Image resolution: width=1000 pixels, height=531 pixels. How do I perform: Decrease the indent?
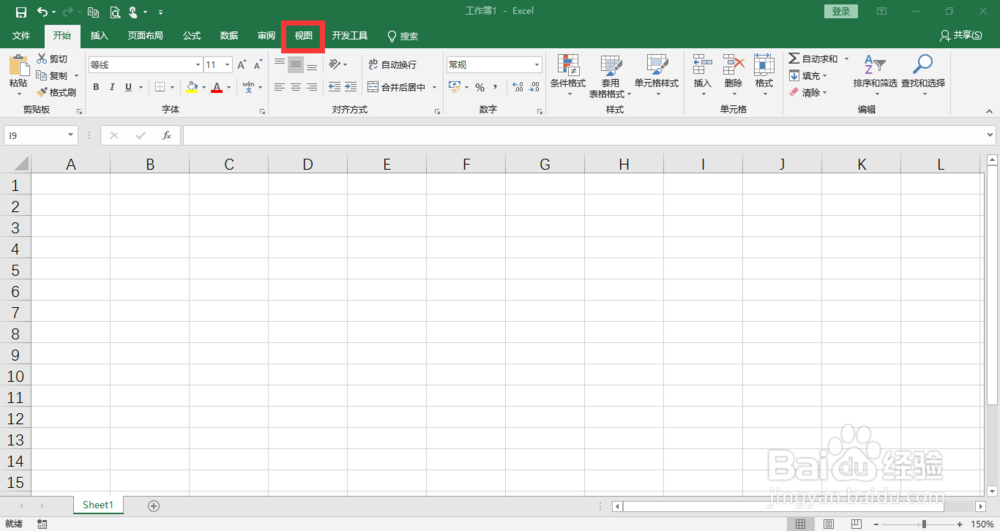(334, 87)
